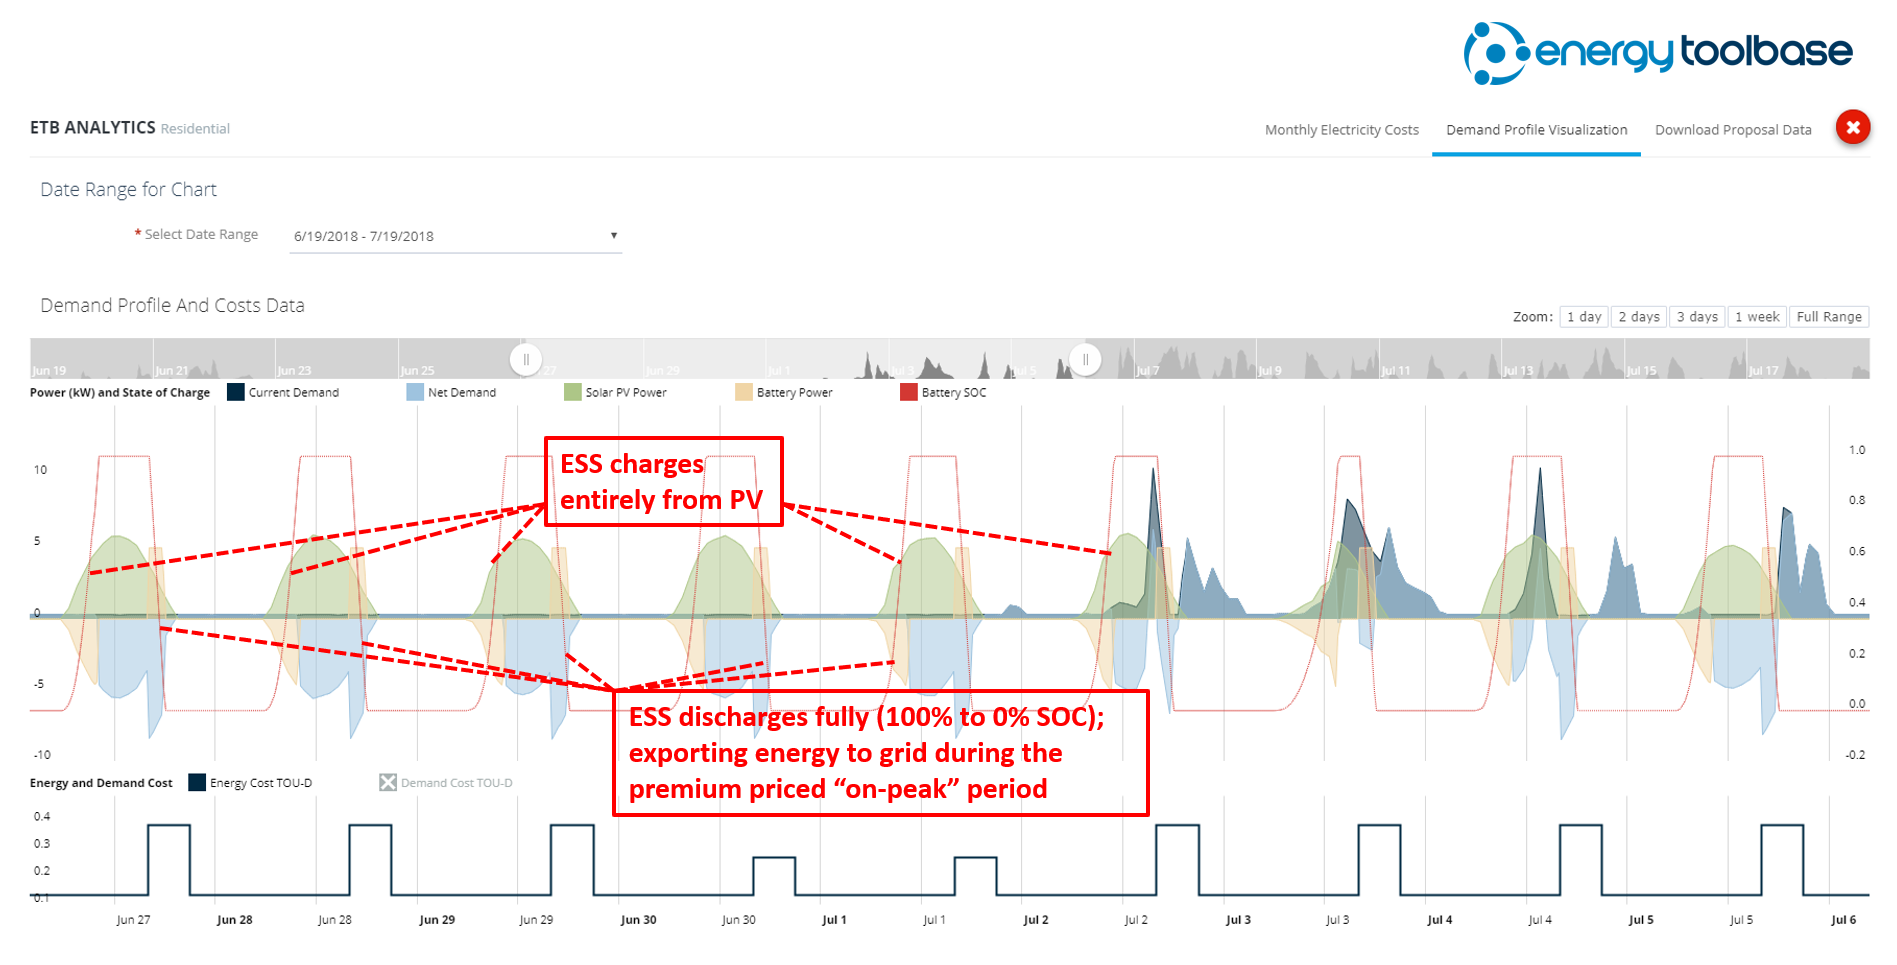Image resolution: width=1897 pixels, height=965 pixels.
Task: Open the Download Proposal Data tab
Action: pyautogui.click(x=1733, y=130)
